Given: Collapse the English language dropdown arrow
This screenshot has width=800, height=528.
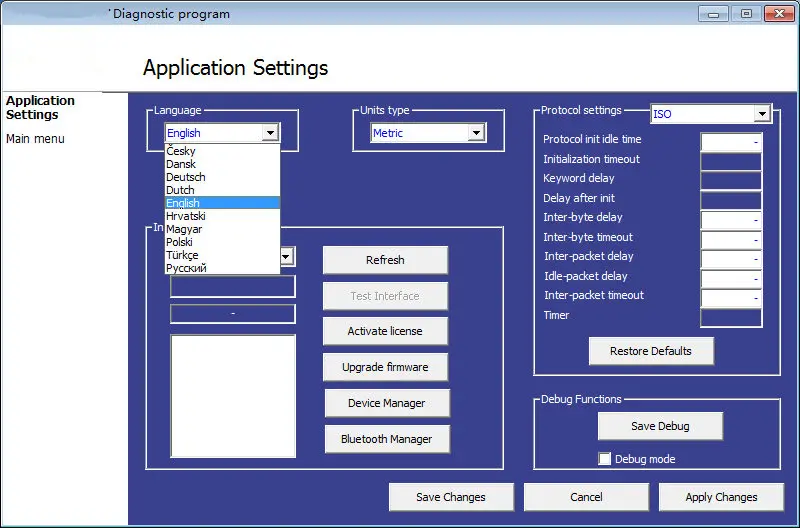Looking at the screenshot, I should [270, 133].
